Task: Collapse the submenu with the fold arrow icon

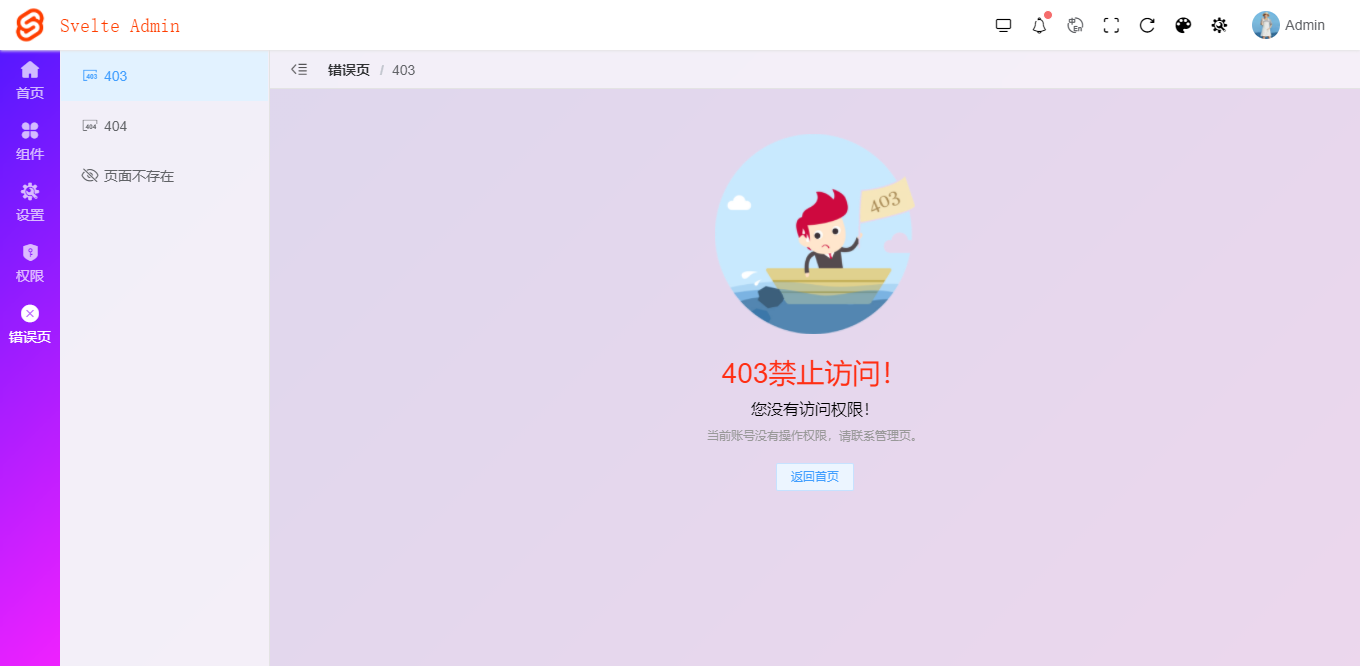Action: [299, 69]
